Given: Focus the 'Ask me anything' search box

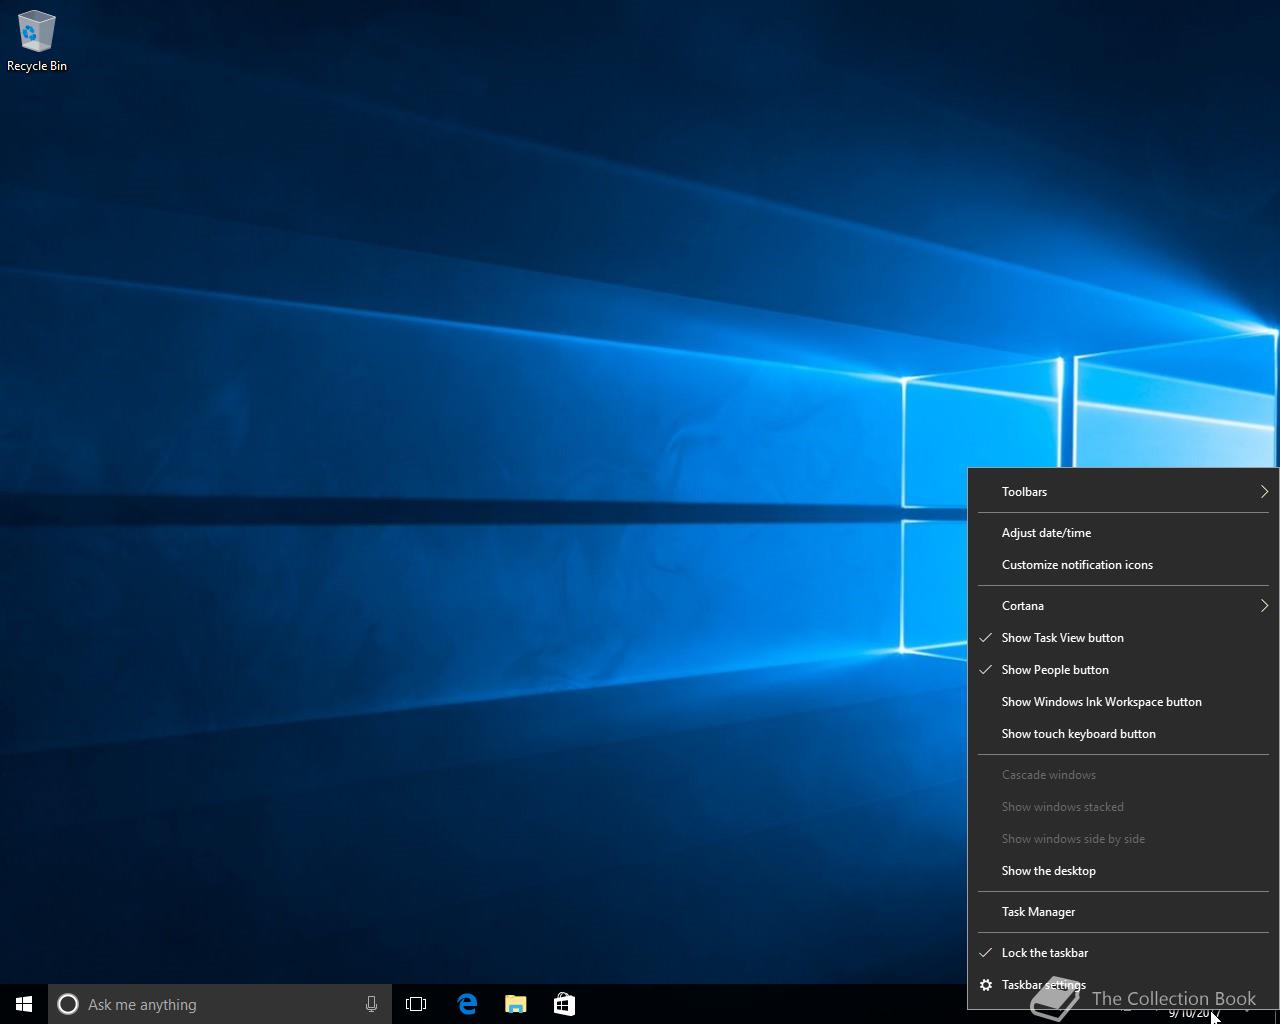Looking at the screenshot, I should pyautogui.click(x=219, y=1004).
